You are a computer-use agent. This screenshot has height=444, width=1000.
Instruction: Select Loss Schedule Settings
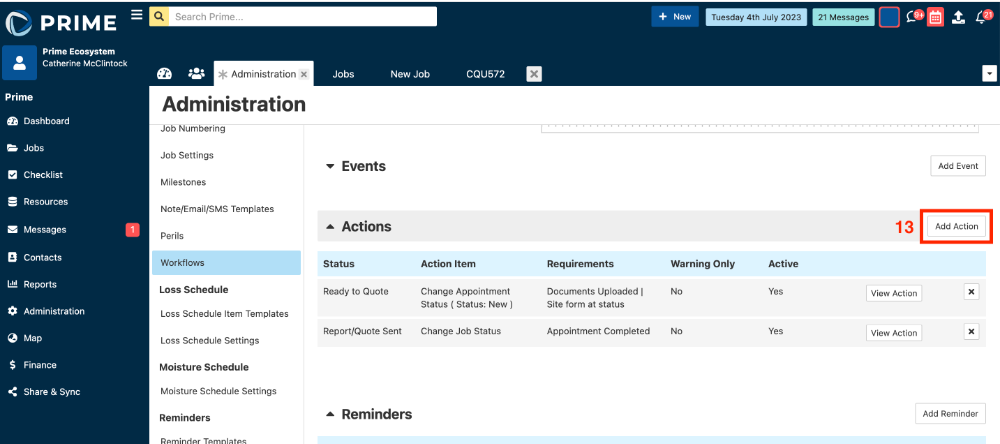coord(209,341)
